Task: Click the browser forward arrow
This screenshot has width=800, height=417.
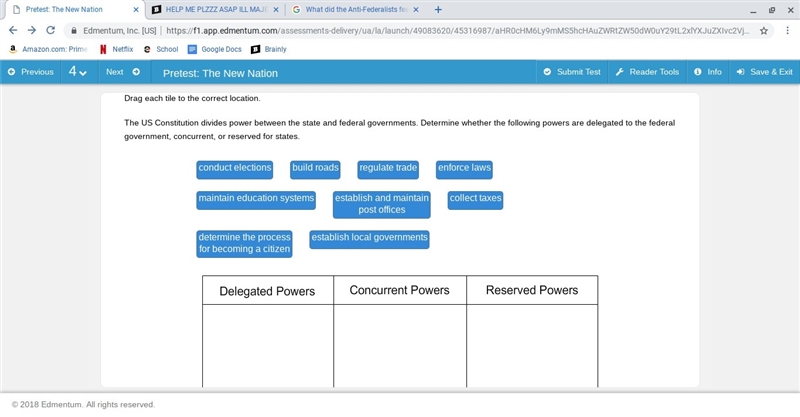Action: 32,30
